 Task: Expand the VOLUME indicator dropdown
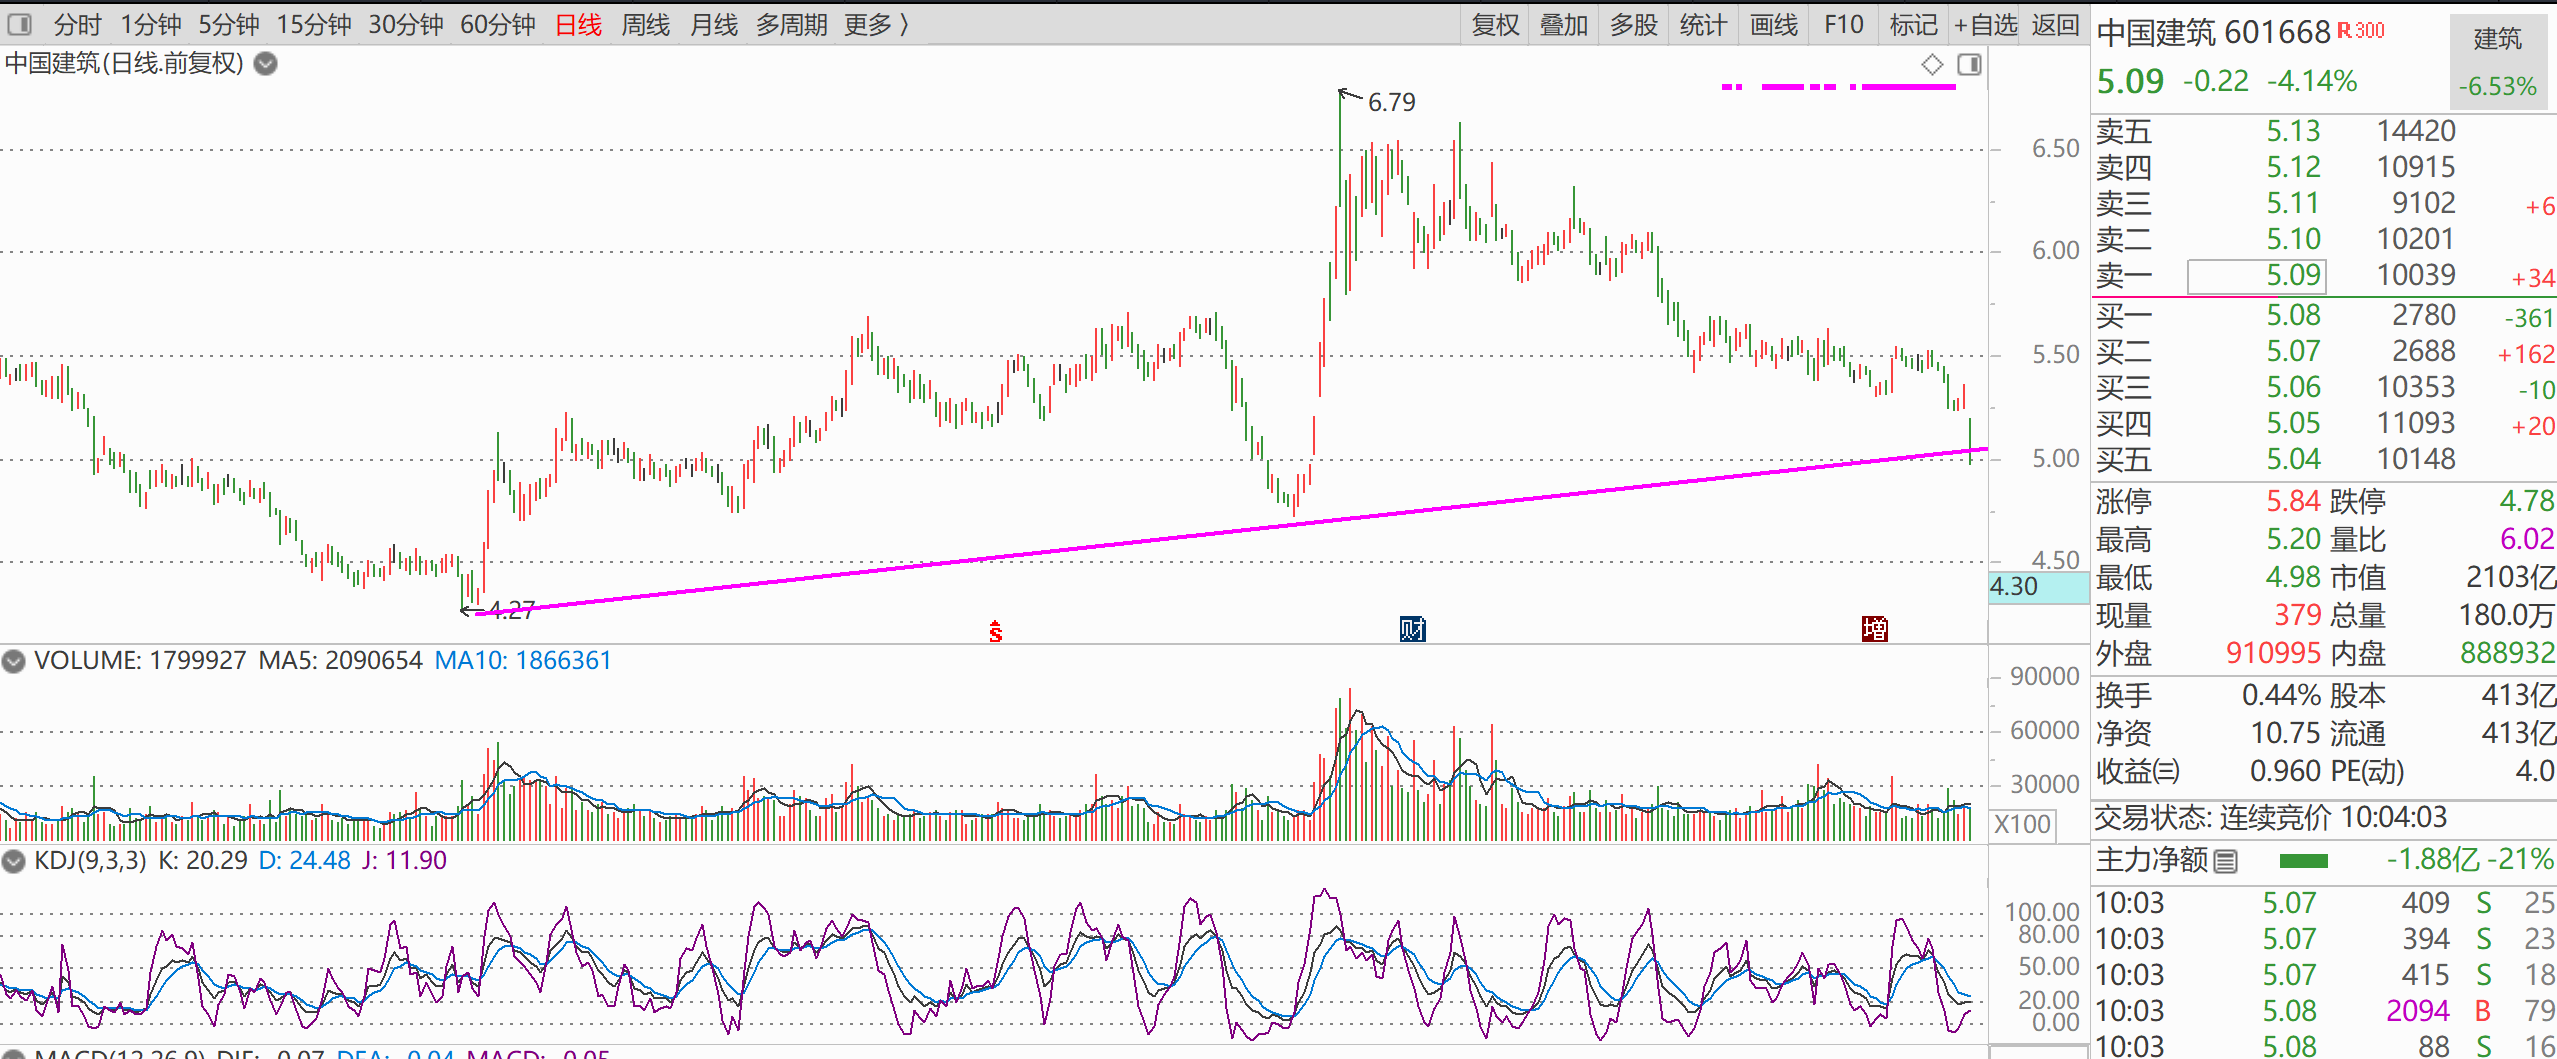(13, 661)
